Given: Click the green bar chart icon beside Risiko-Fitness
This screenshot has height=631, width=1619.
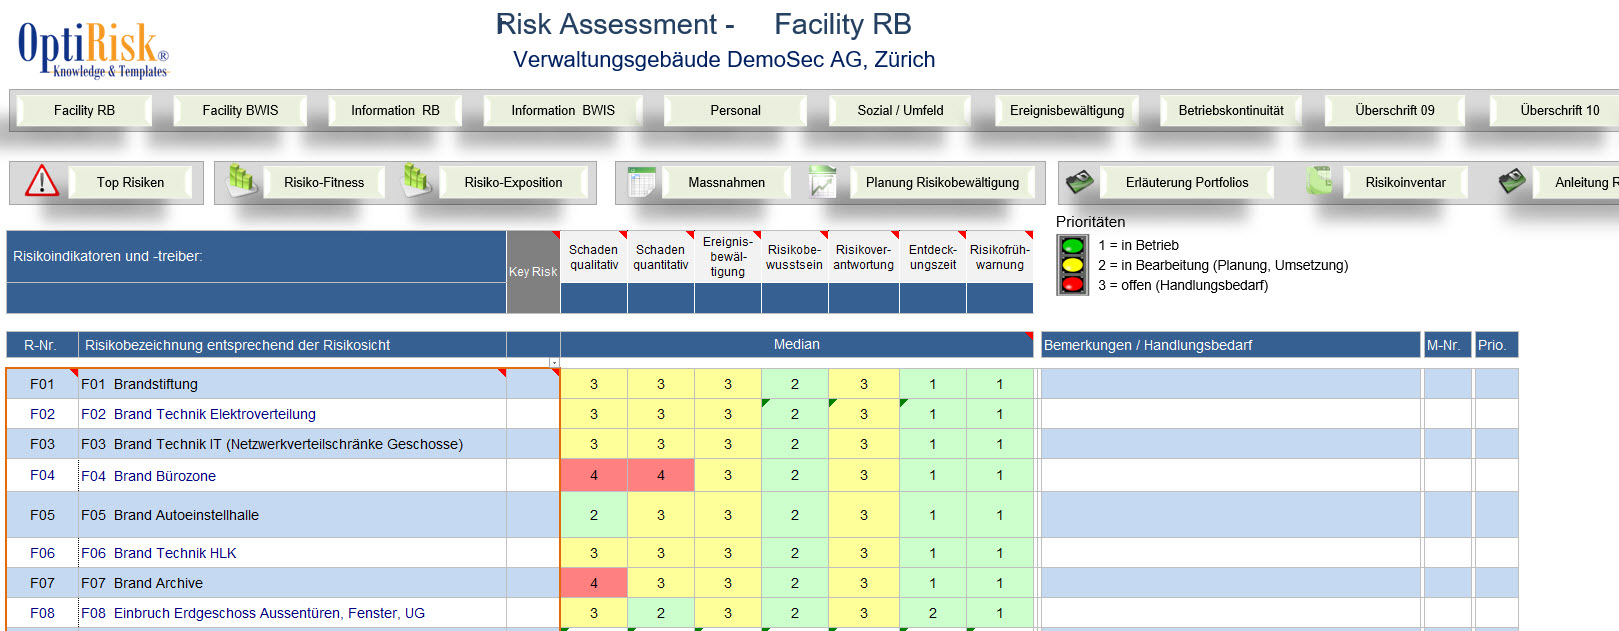Looking at the screenshot, I should point(241,181).
